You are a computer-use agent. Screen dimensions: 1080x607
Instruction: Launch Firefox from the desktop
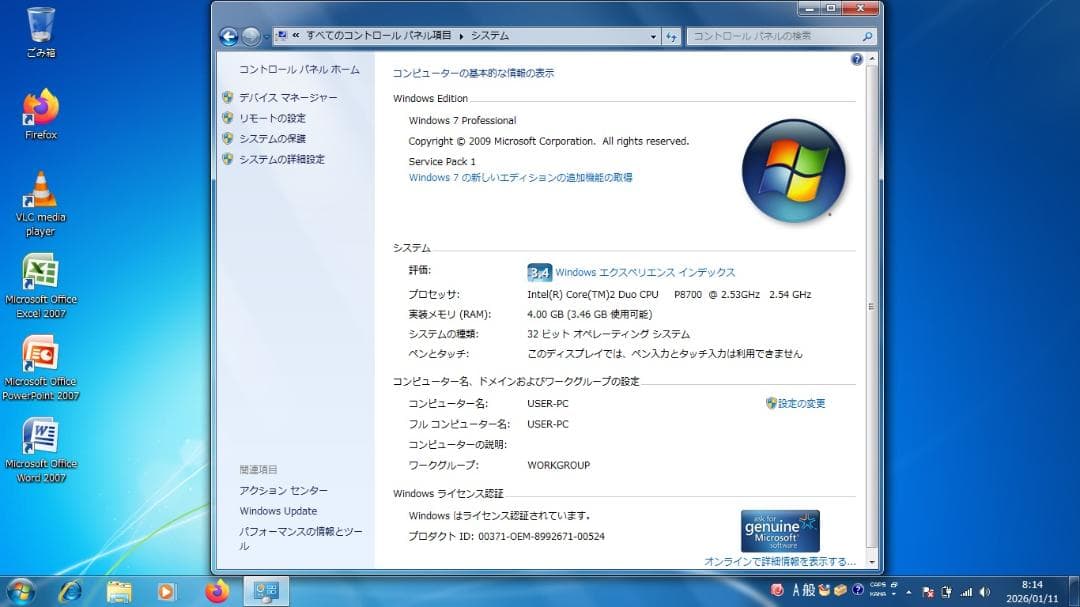click(39, 110)
